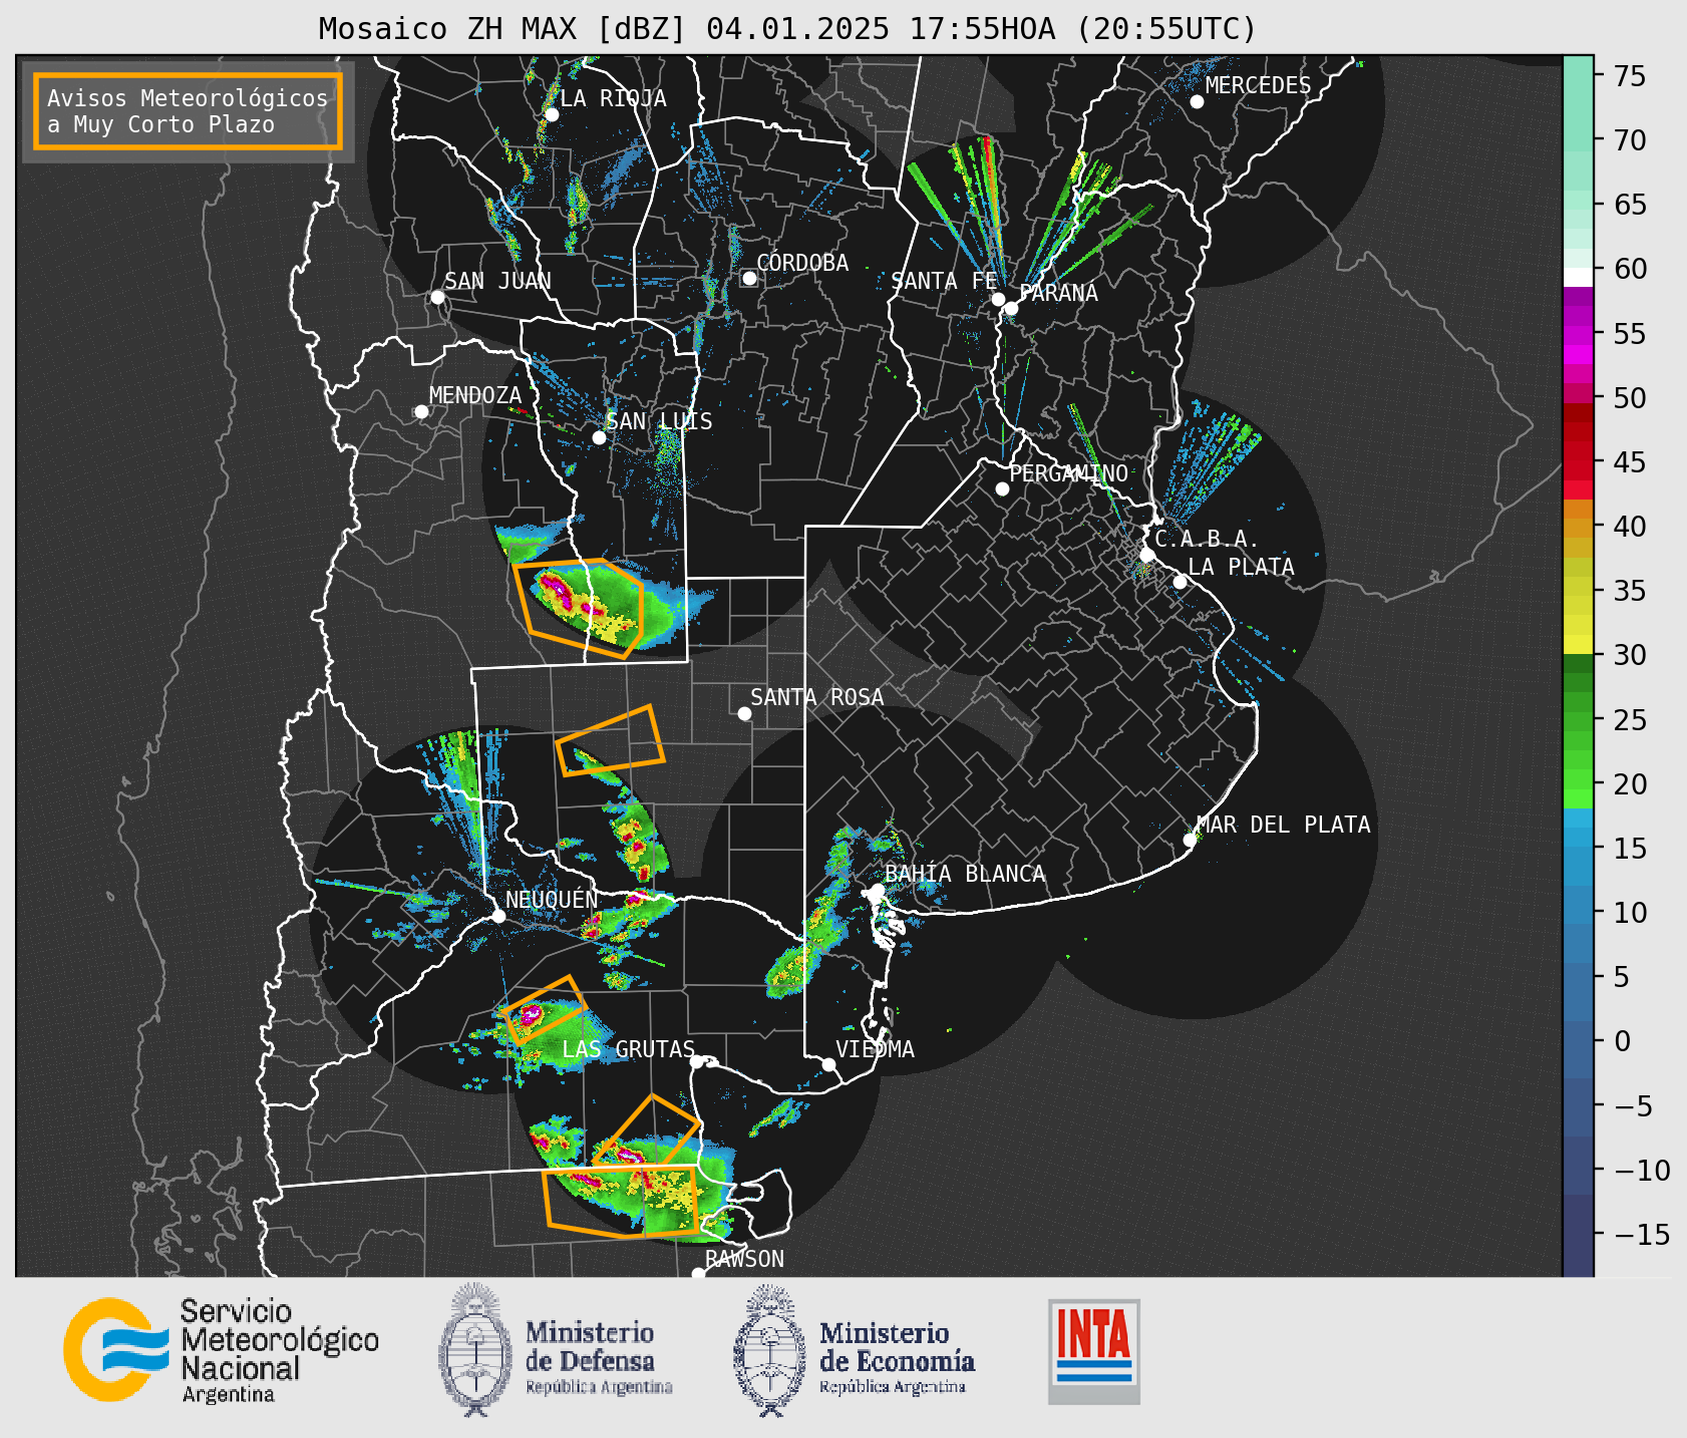Click the 75 dBZ value on color scale
Viewport: 1687px width, 1438px height.
point(1629,76)
